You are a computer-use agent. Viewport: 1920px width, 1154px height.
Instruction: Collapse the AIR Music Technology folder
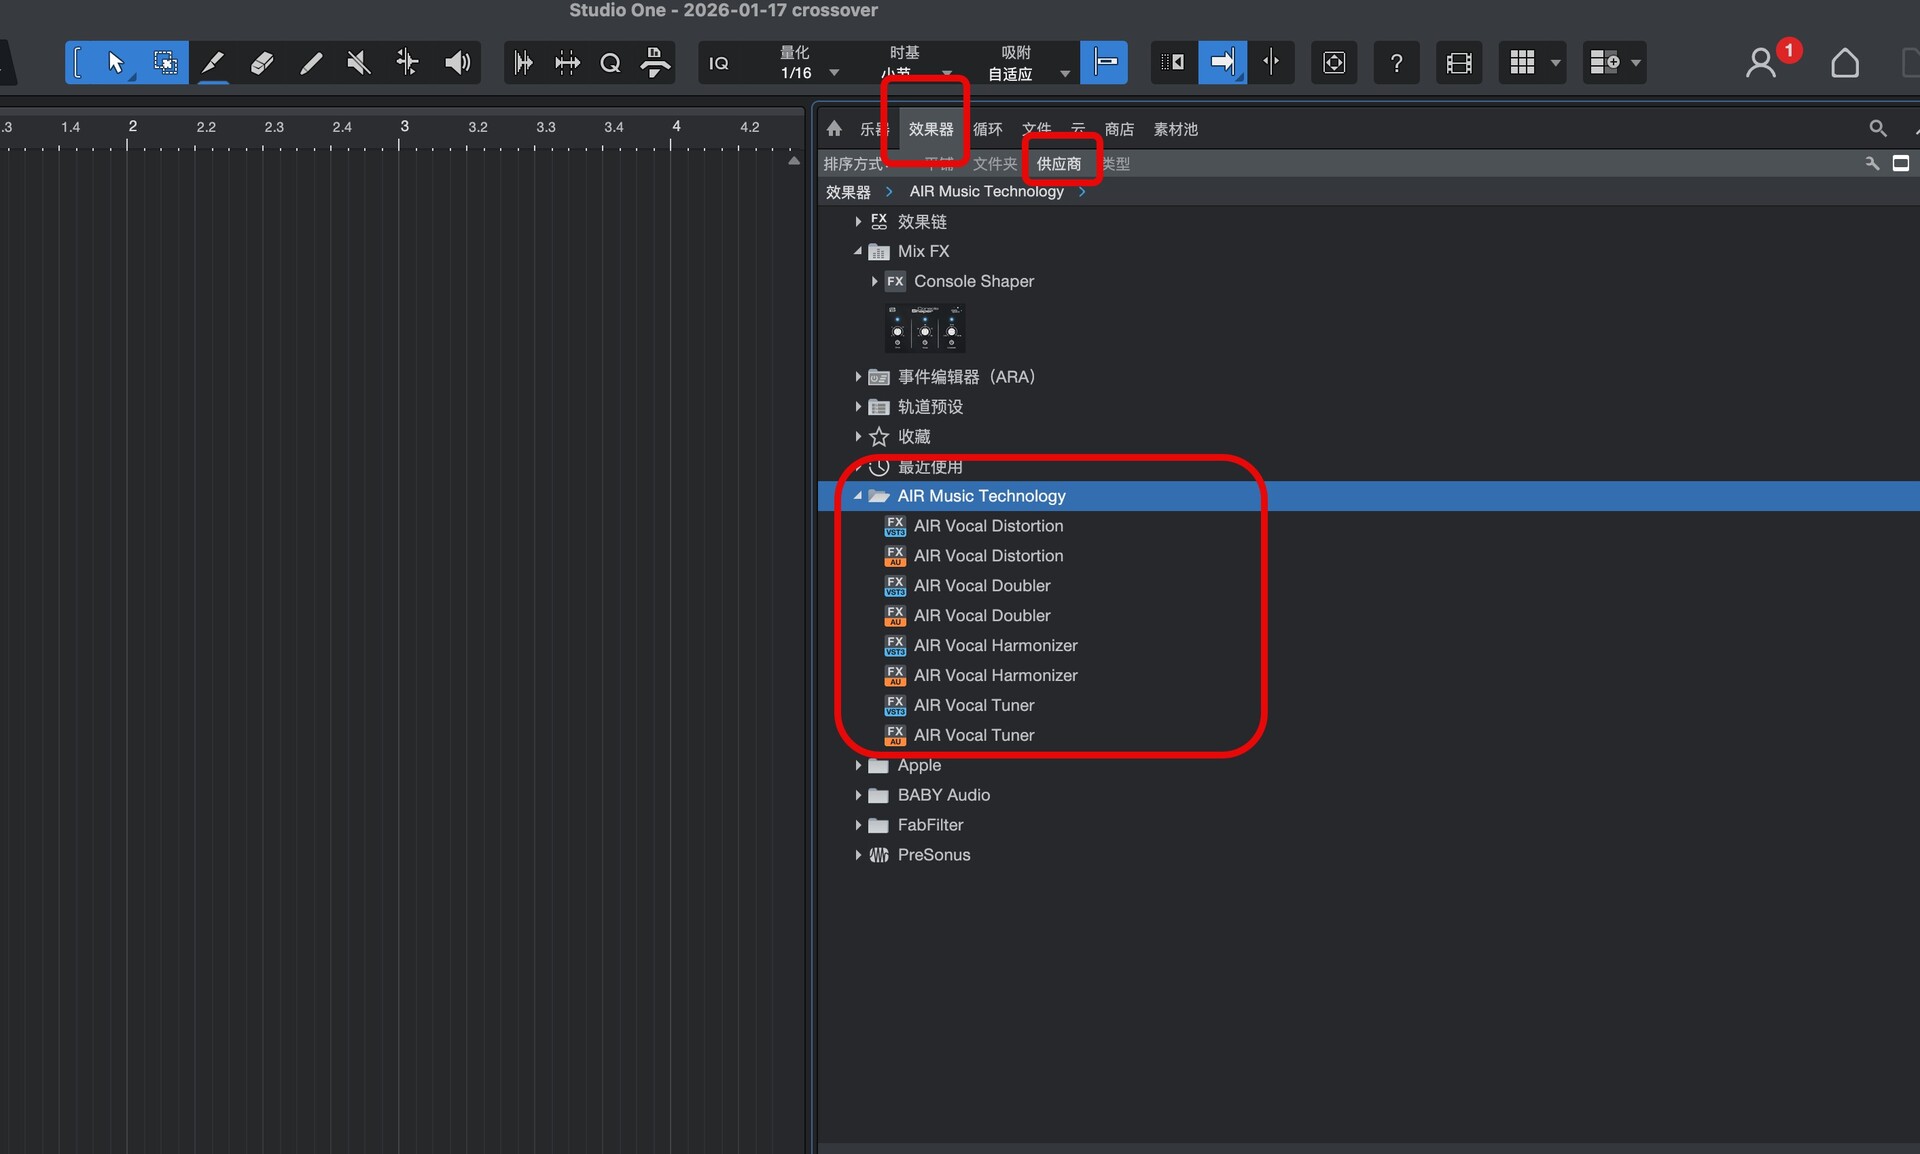(858, 496)
